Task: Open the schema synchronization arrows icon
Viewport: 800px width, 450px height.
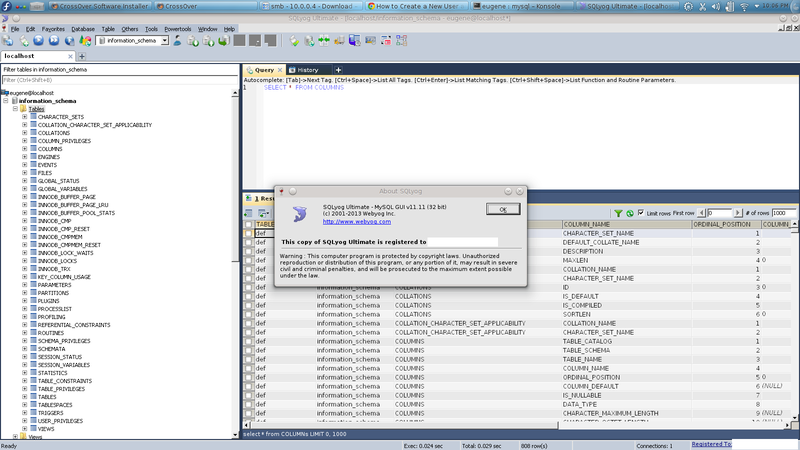Action: click(324, 41)
